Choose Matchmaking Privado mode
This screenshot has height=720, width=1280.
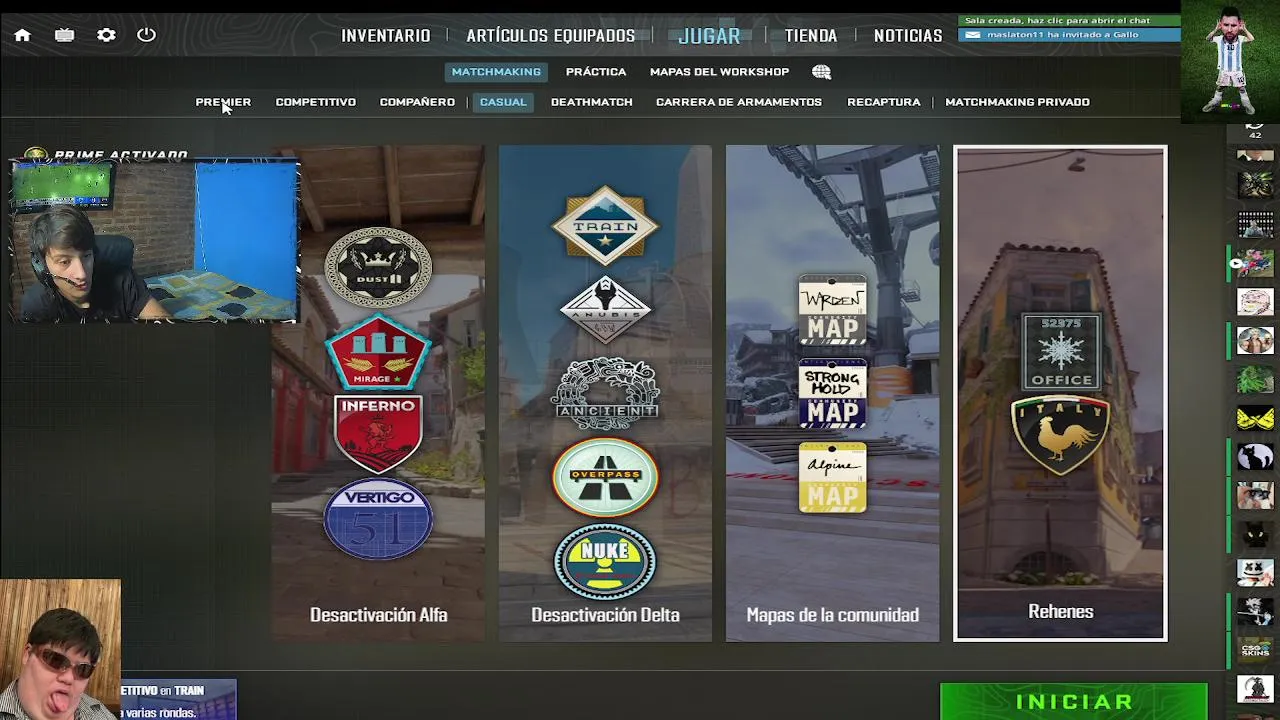pos(1017,102)
